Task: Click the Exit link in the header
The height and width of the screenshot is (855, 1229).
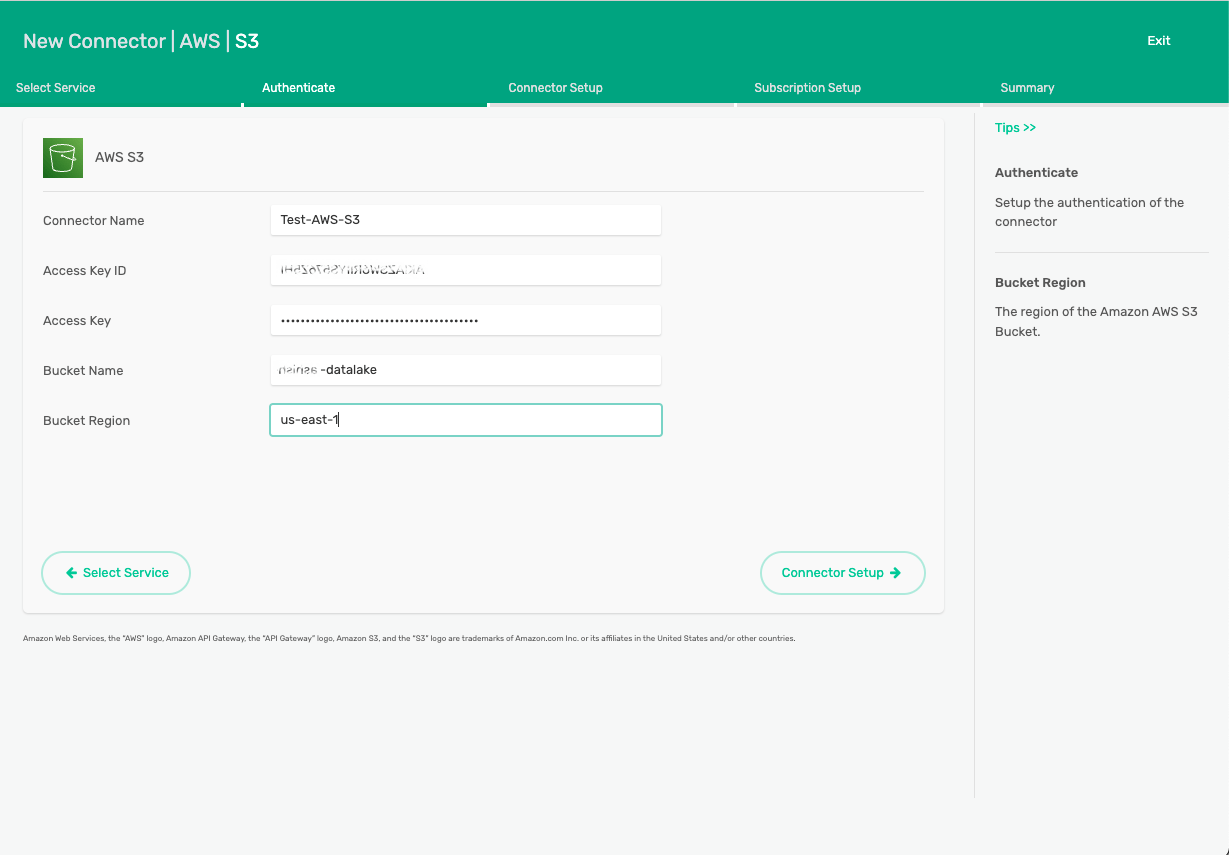Action: pyautogui.click(x=1158, y=41)
